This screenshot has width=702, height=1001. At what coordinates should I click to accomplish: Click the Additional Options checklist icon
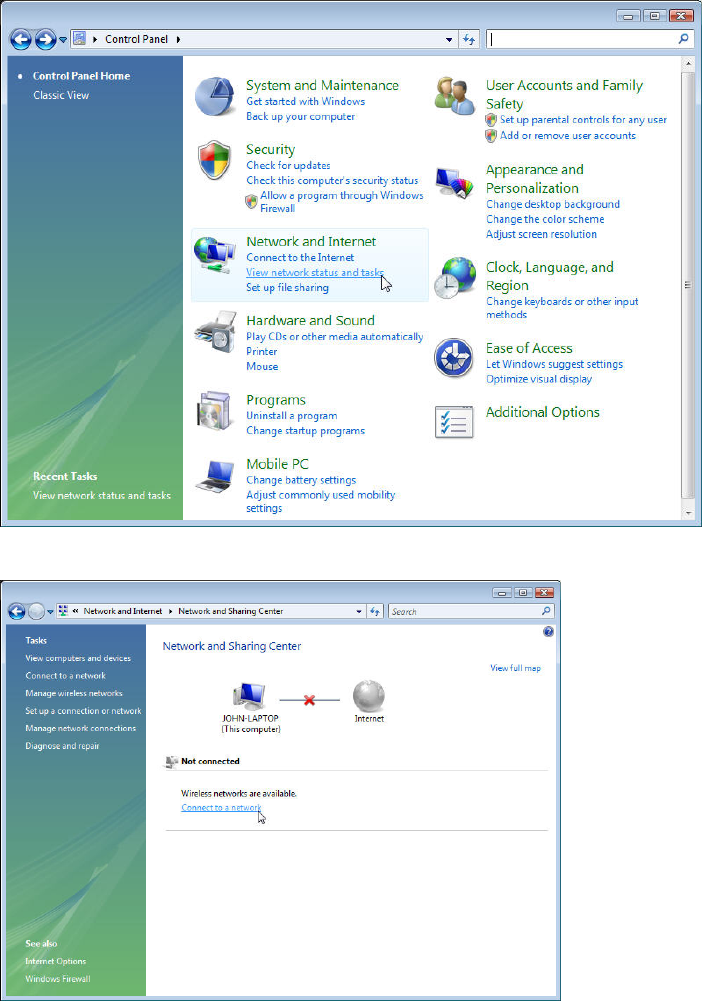[454, 422]
